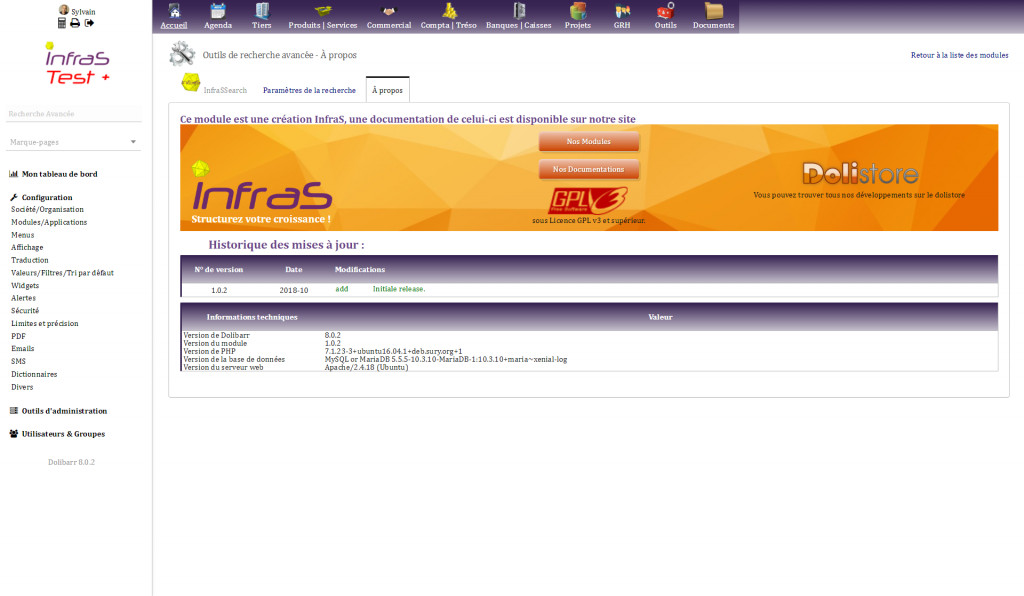Click the Dolistore logo
Viewport: 1024px width, 596px height.
(x=860, y=174)
